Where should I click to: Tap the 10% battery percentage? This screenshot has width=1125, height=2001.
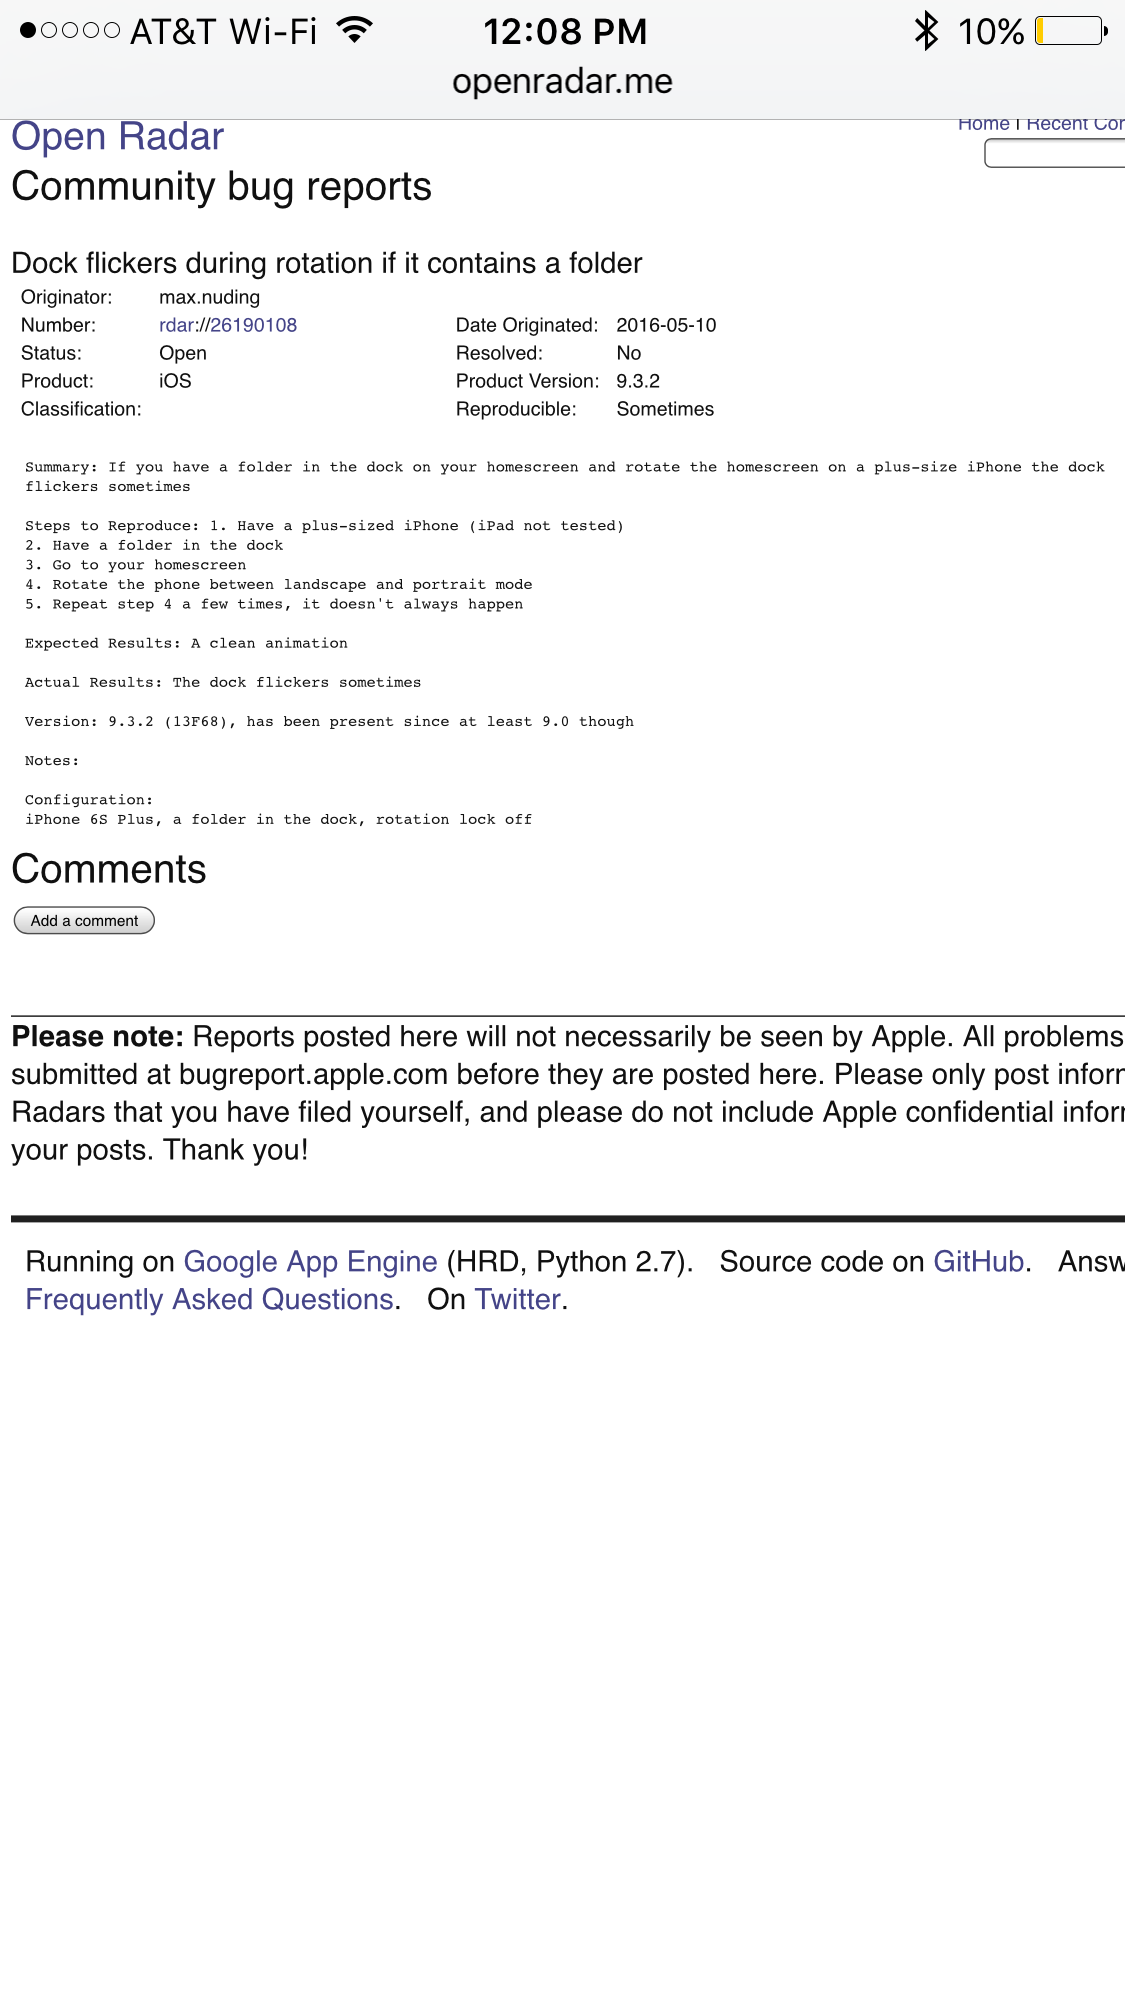pyautogui.click(x=991, y=32)
